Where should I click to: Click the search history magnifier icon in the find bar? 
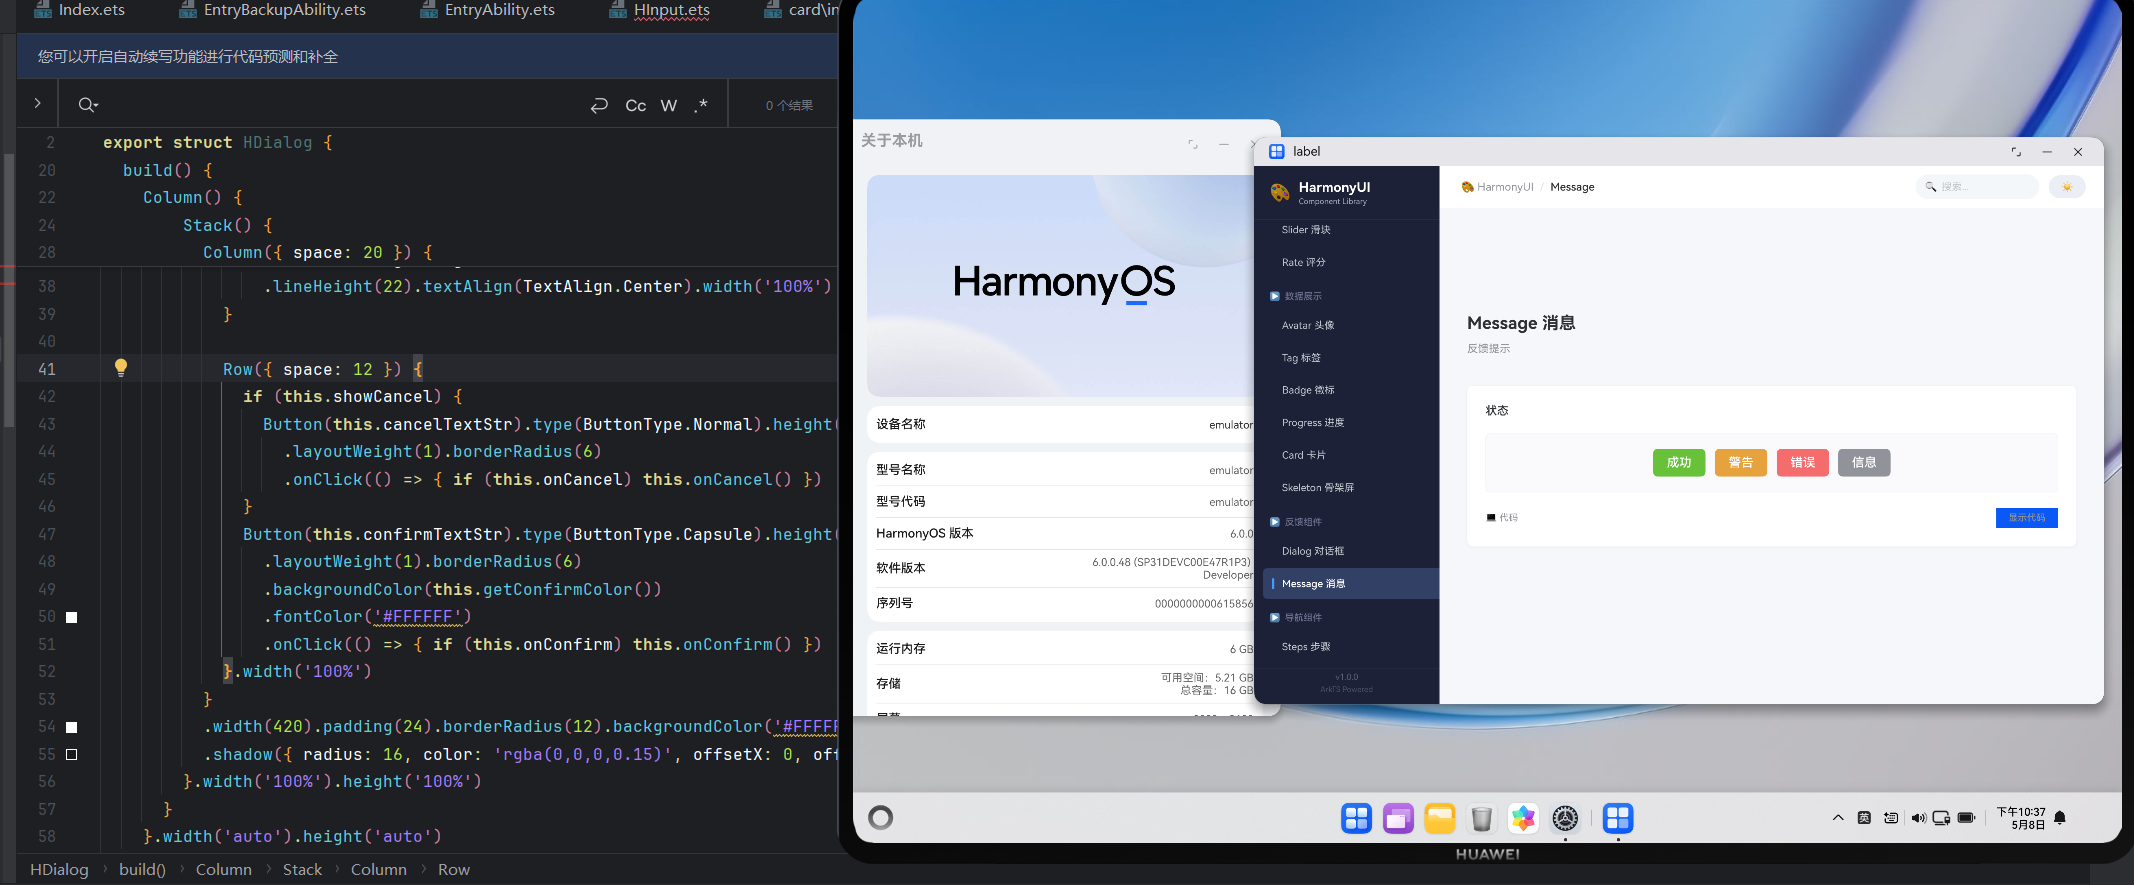[87, 105]
